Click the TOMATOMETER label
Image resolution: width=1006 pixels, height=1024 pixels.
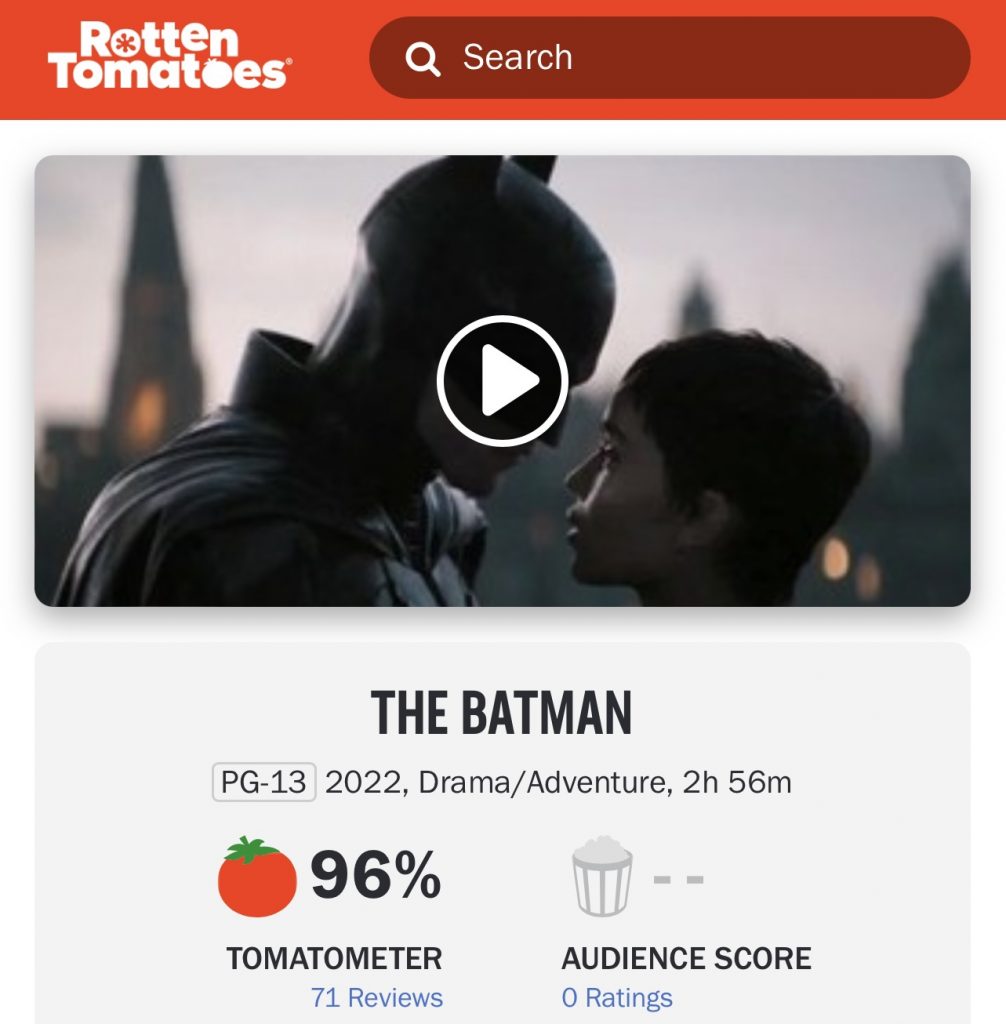tap(334, 958)
